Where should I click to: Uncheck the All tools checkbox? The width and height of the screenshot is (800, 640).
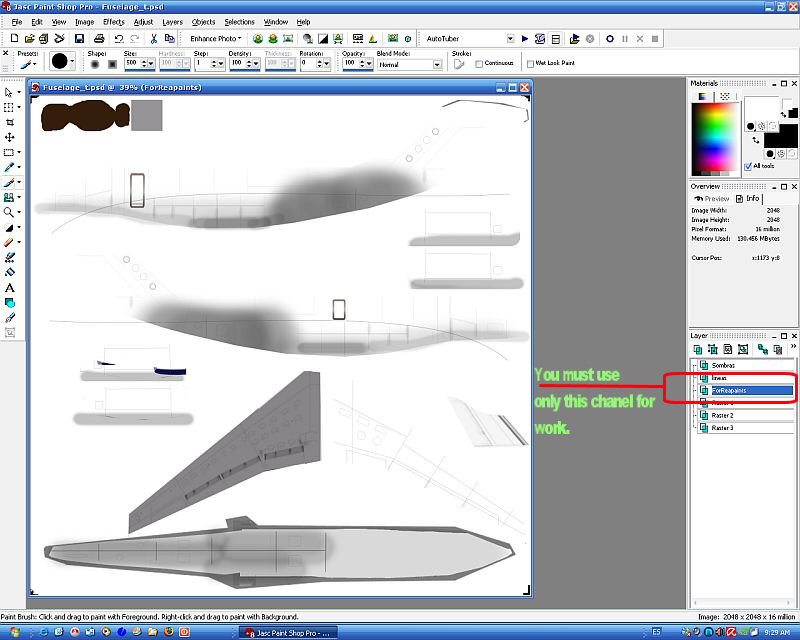[750, 166]
